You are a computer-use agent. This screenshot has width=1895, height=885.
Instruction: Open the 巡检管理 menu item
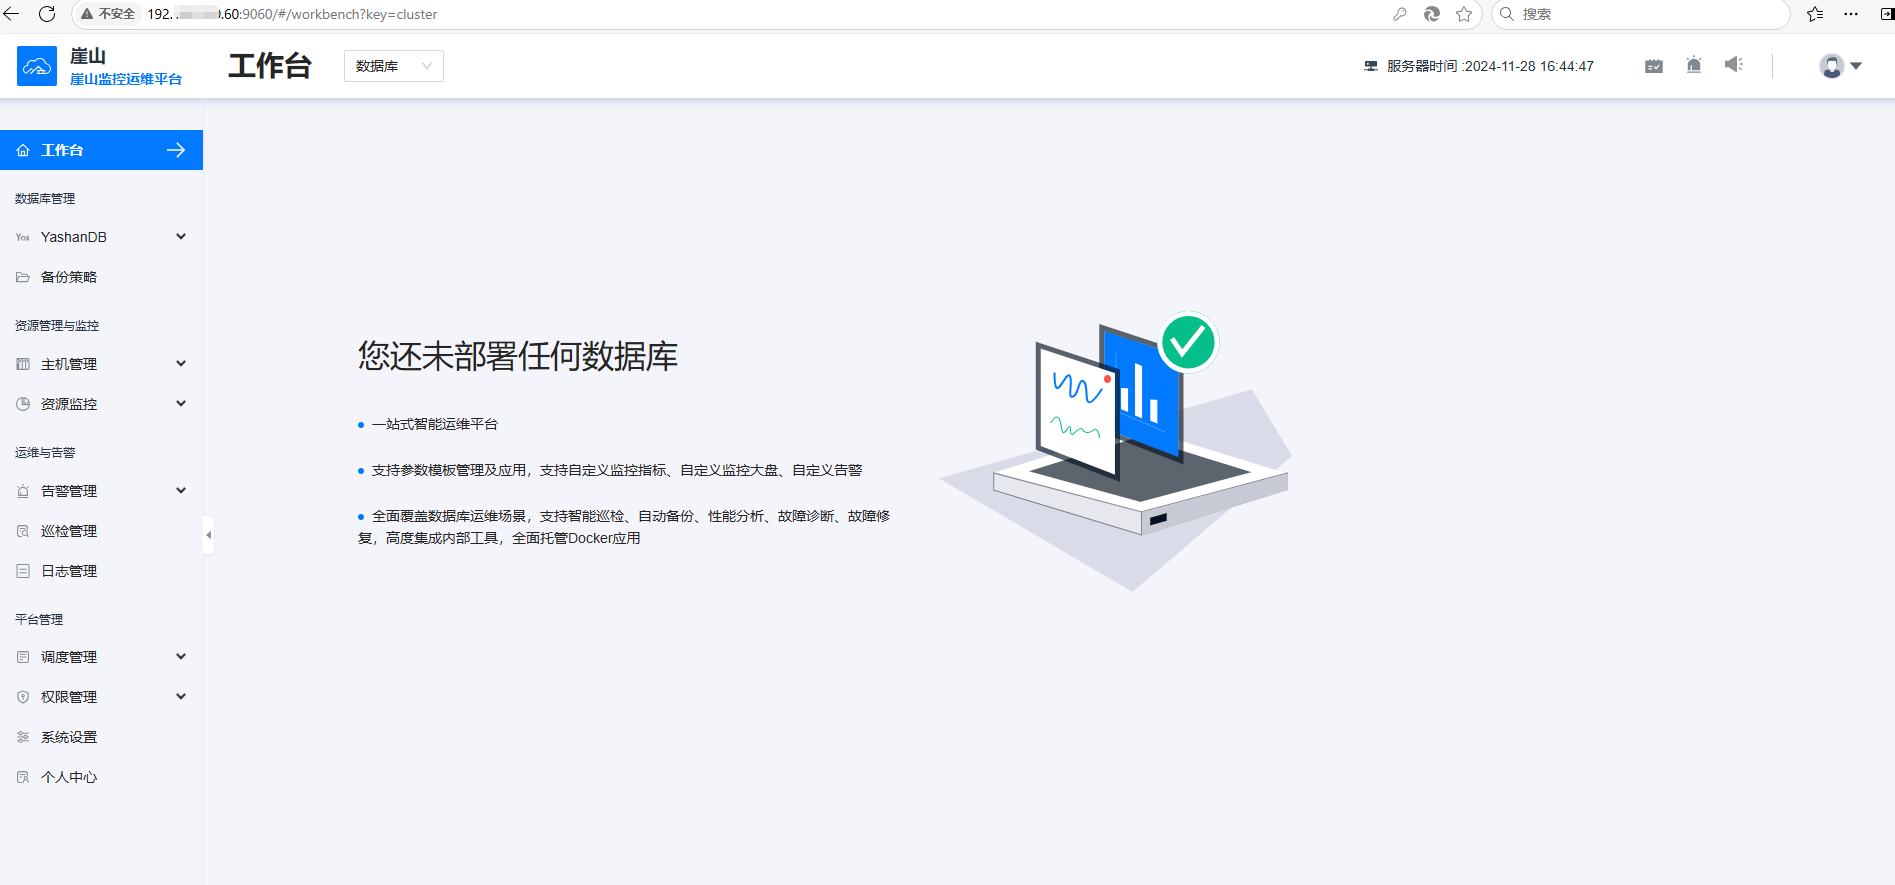pyautogui.click(x=101, y=531)
